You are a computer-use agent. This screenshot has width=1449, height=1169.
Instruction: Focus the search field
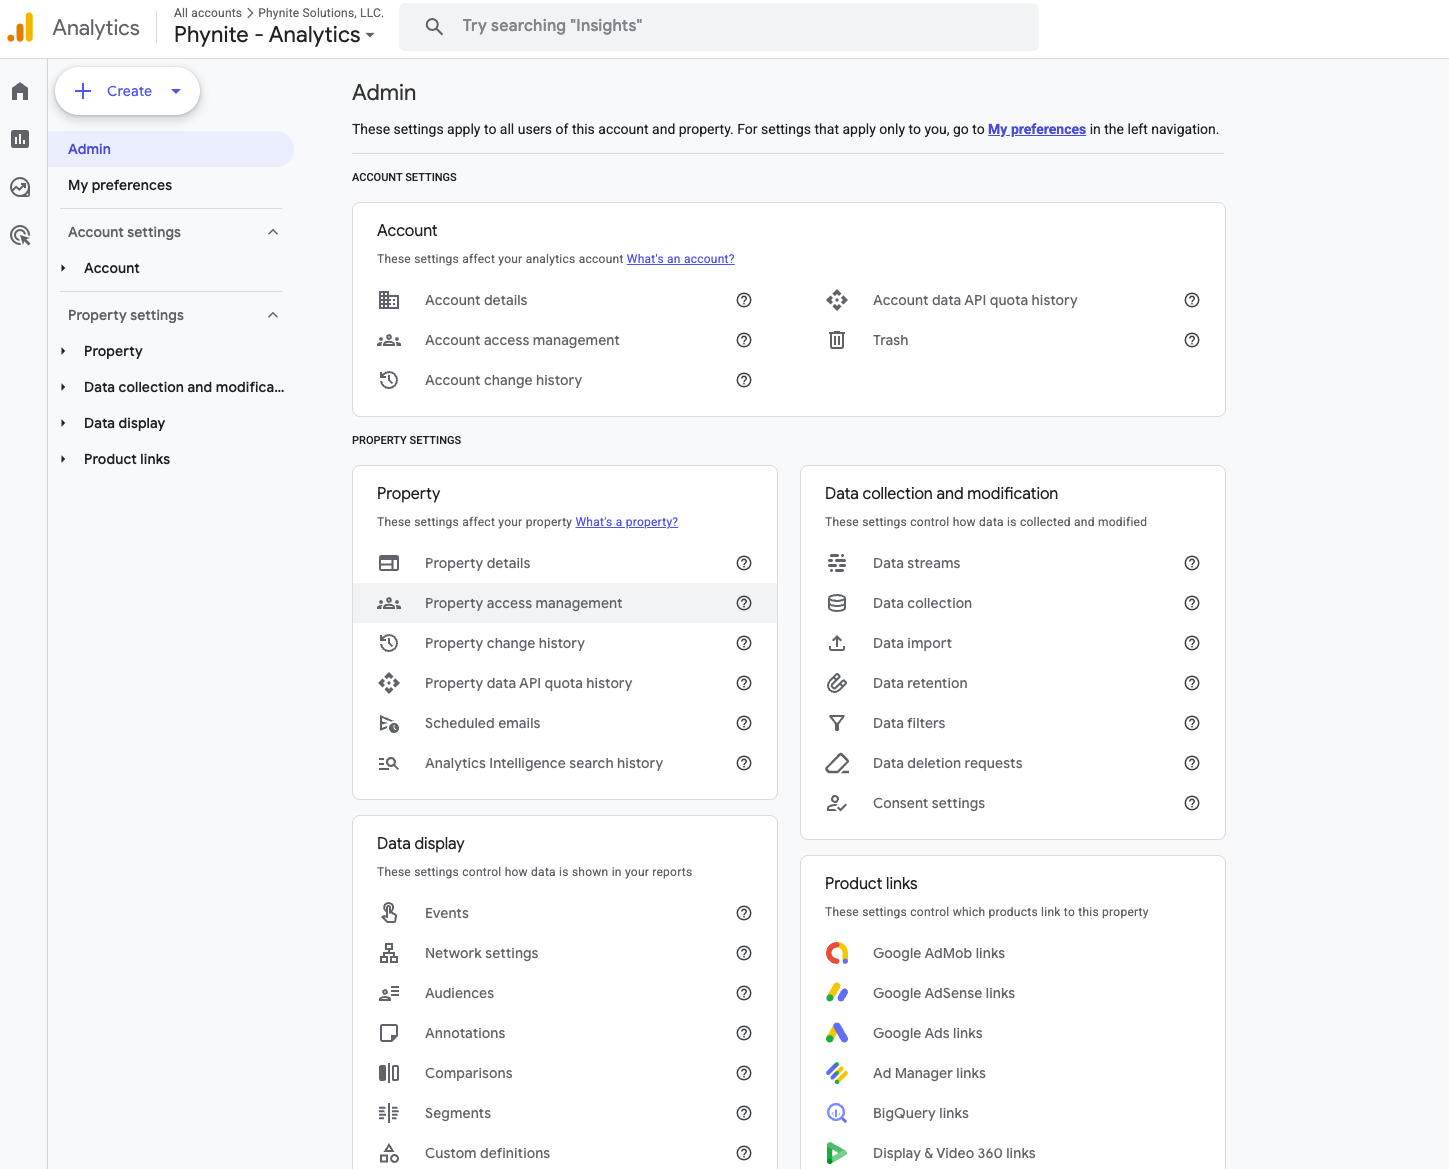(719, 27)
